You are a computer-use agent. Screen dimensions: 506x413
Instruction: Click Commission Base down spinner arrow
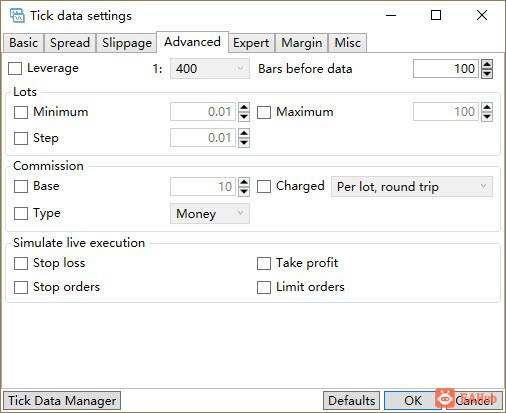[x=244, y=191]
